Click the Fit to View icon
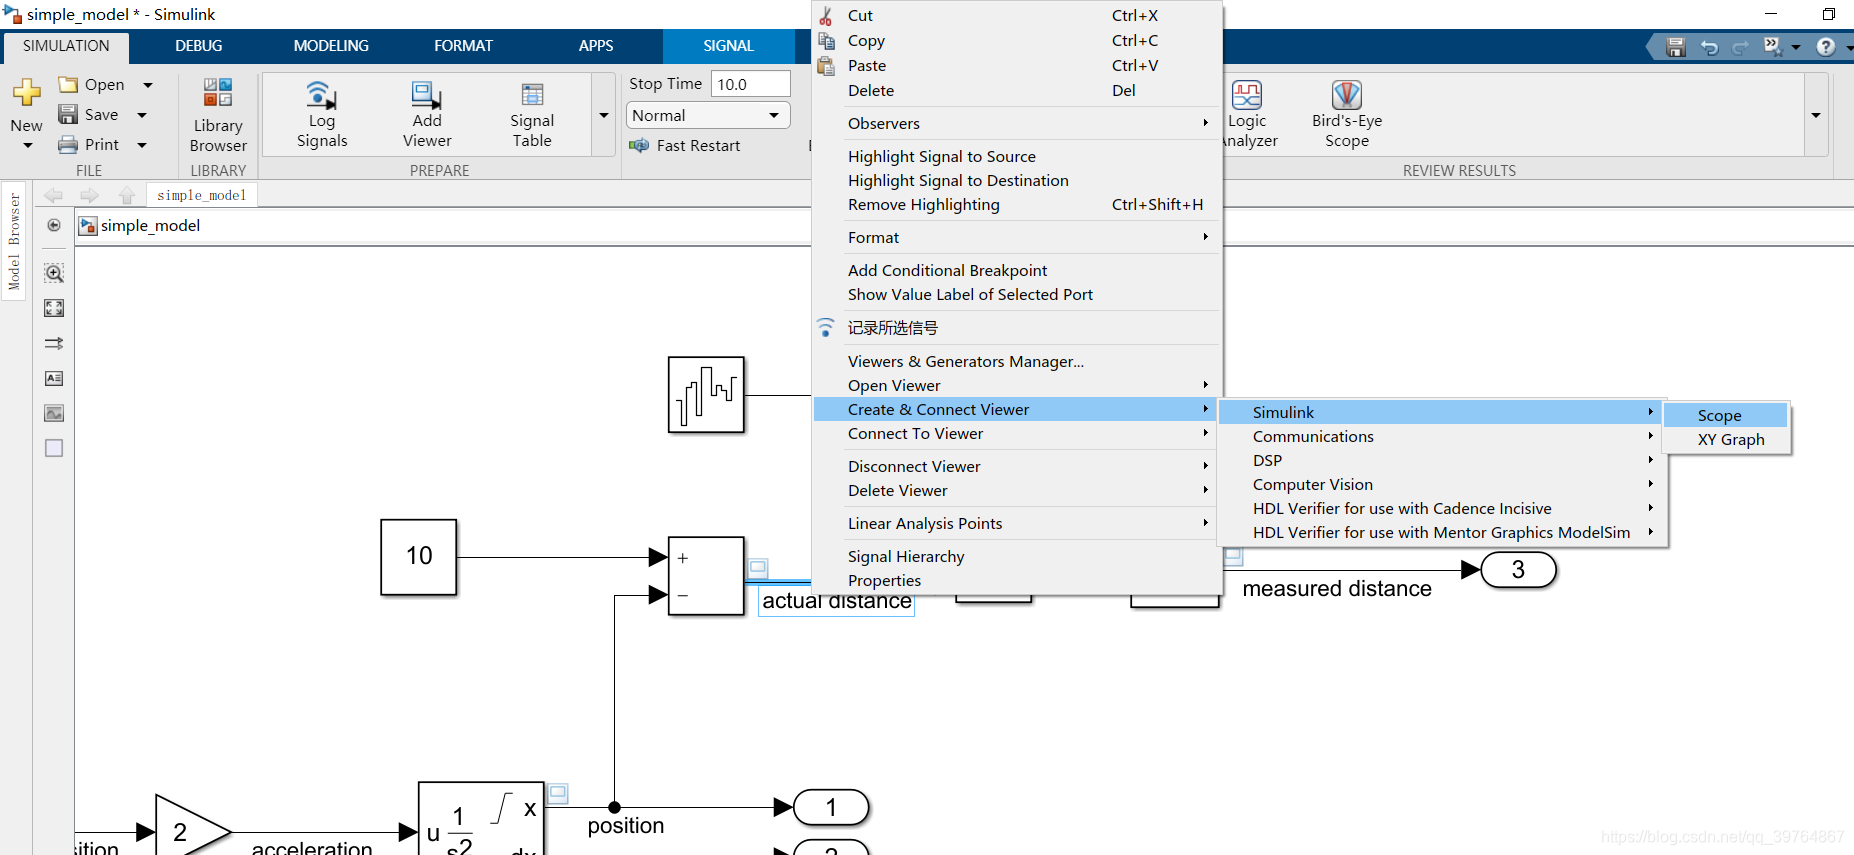This screenshot has width=1854, height=855. (54, 308)
